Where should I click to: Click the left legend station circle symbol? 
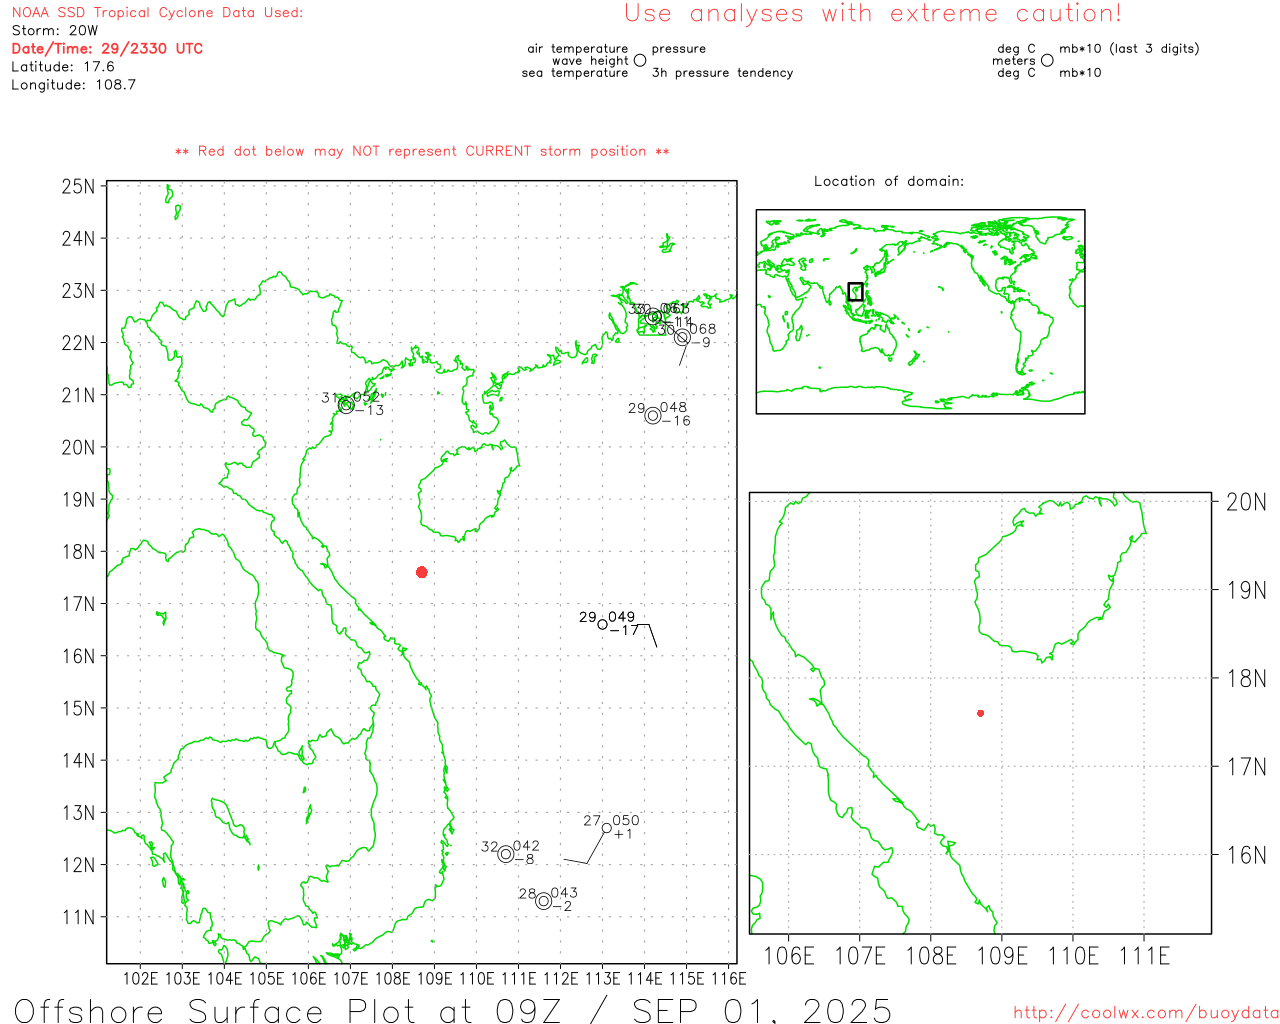point(640,60)
